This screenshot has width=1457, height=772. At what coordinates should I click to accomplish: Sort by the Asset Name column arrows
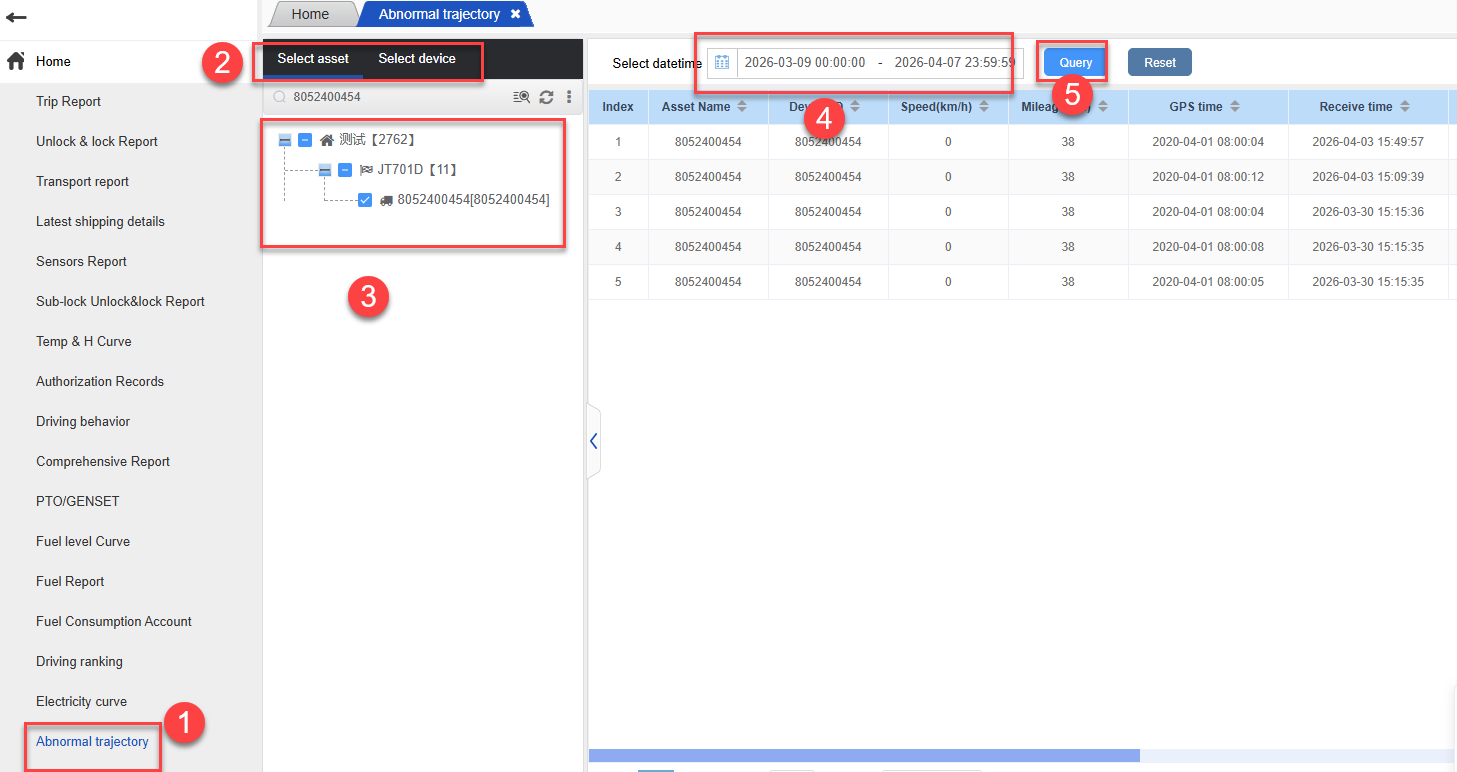pyautogui.click(x=742, y=107)
